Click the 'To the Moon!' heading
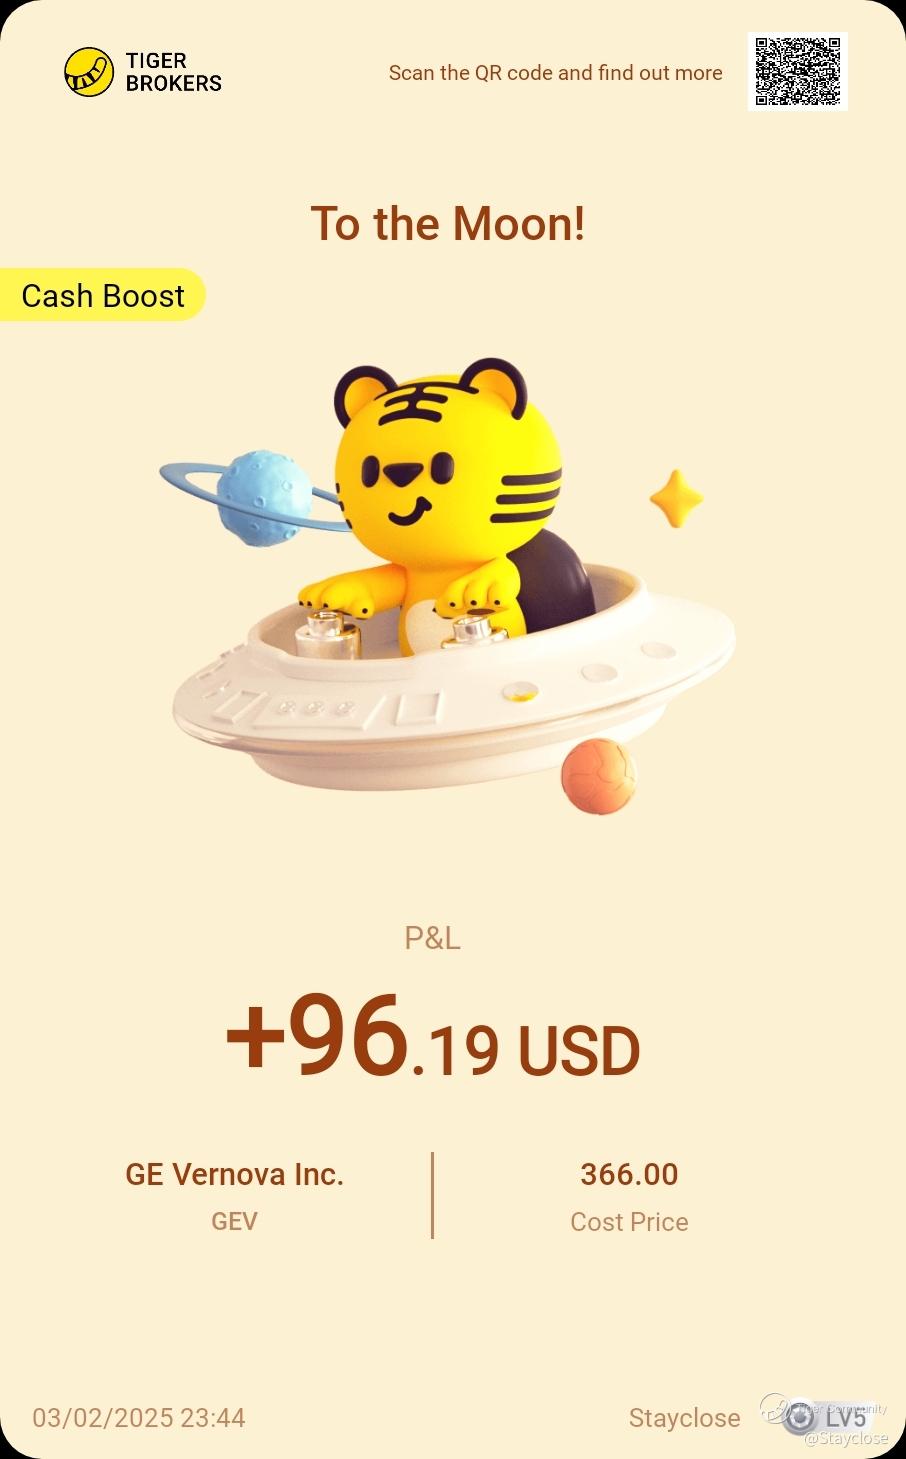Viewport: 906px width, 1459px height. point(447,223)
